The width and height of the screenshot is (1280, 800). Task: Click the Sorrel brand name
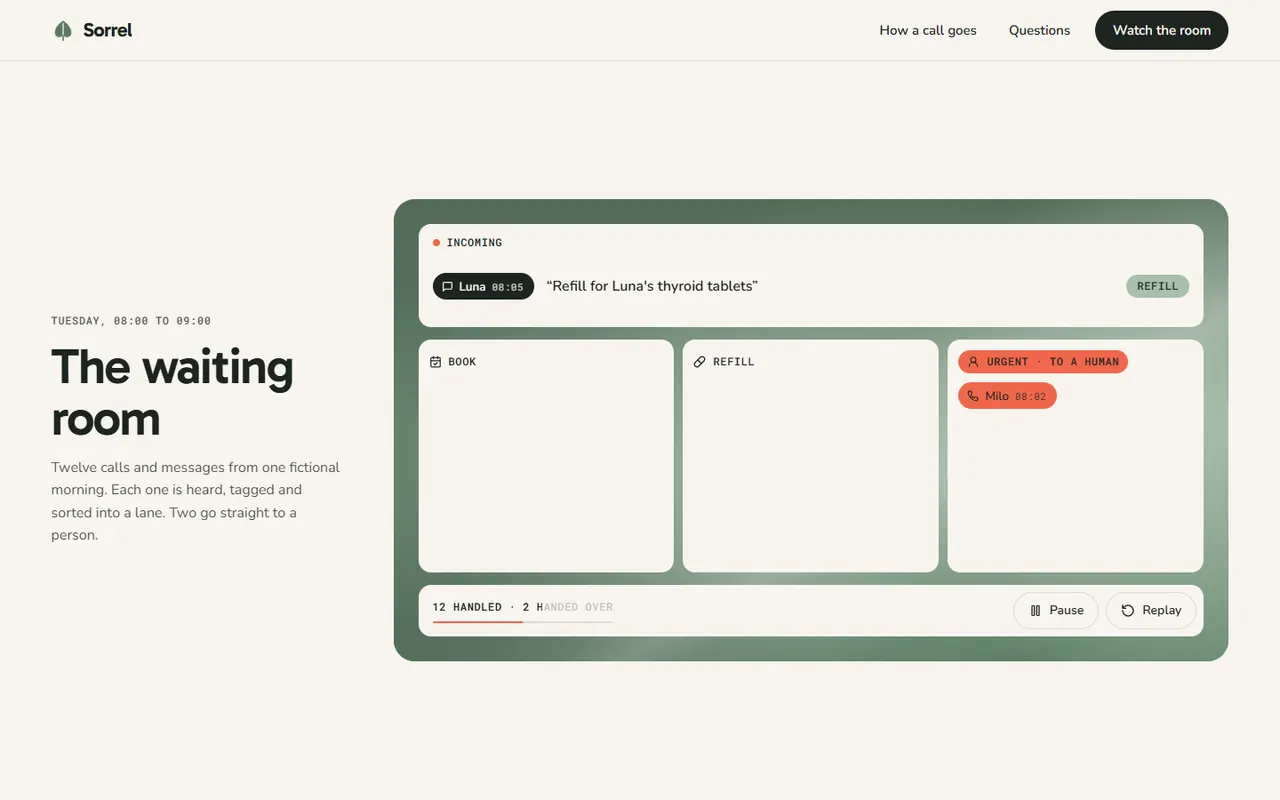pyautogui.click(x=108, y=30)
